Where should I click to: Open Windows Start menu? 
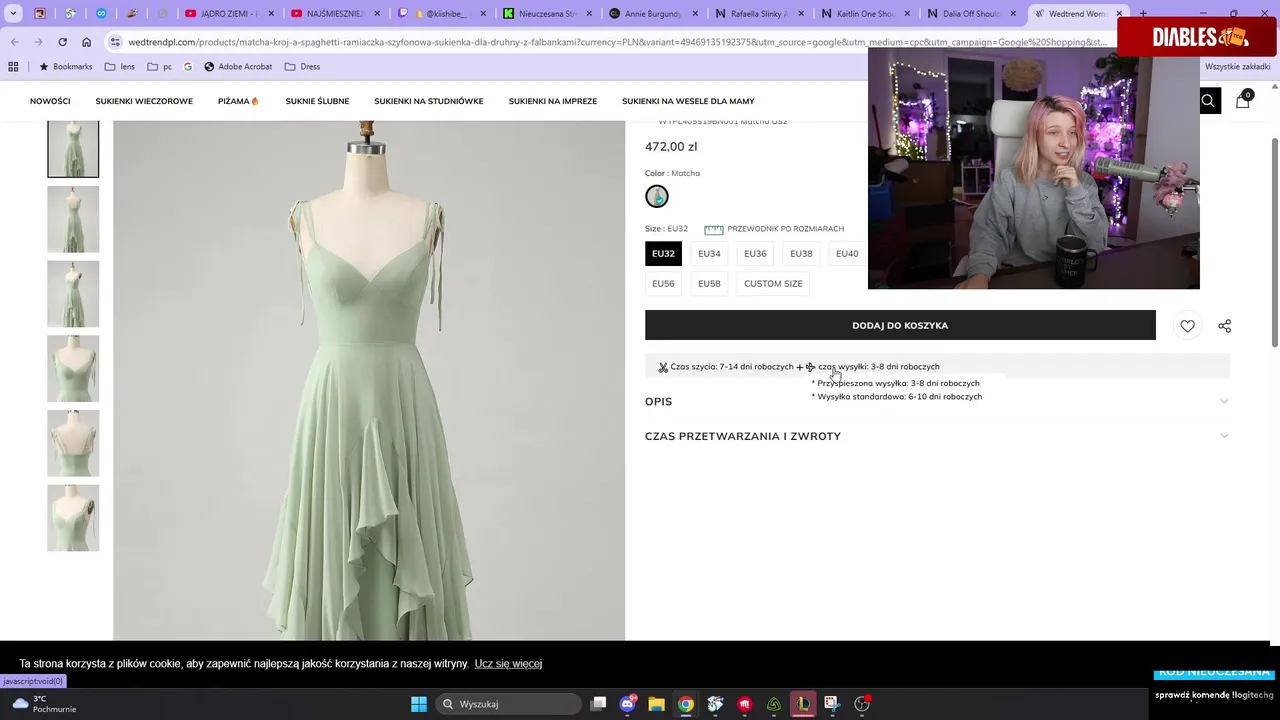point(419,704)
